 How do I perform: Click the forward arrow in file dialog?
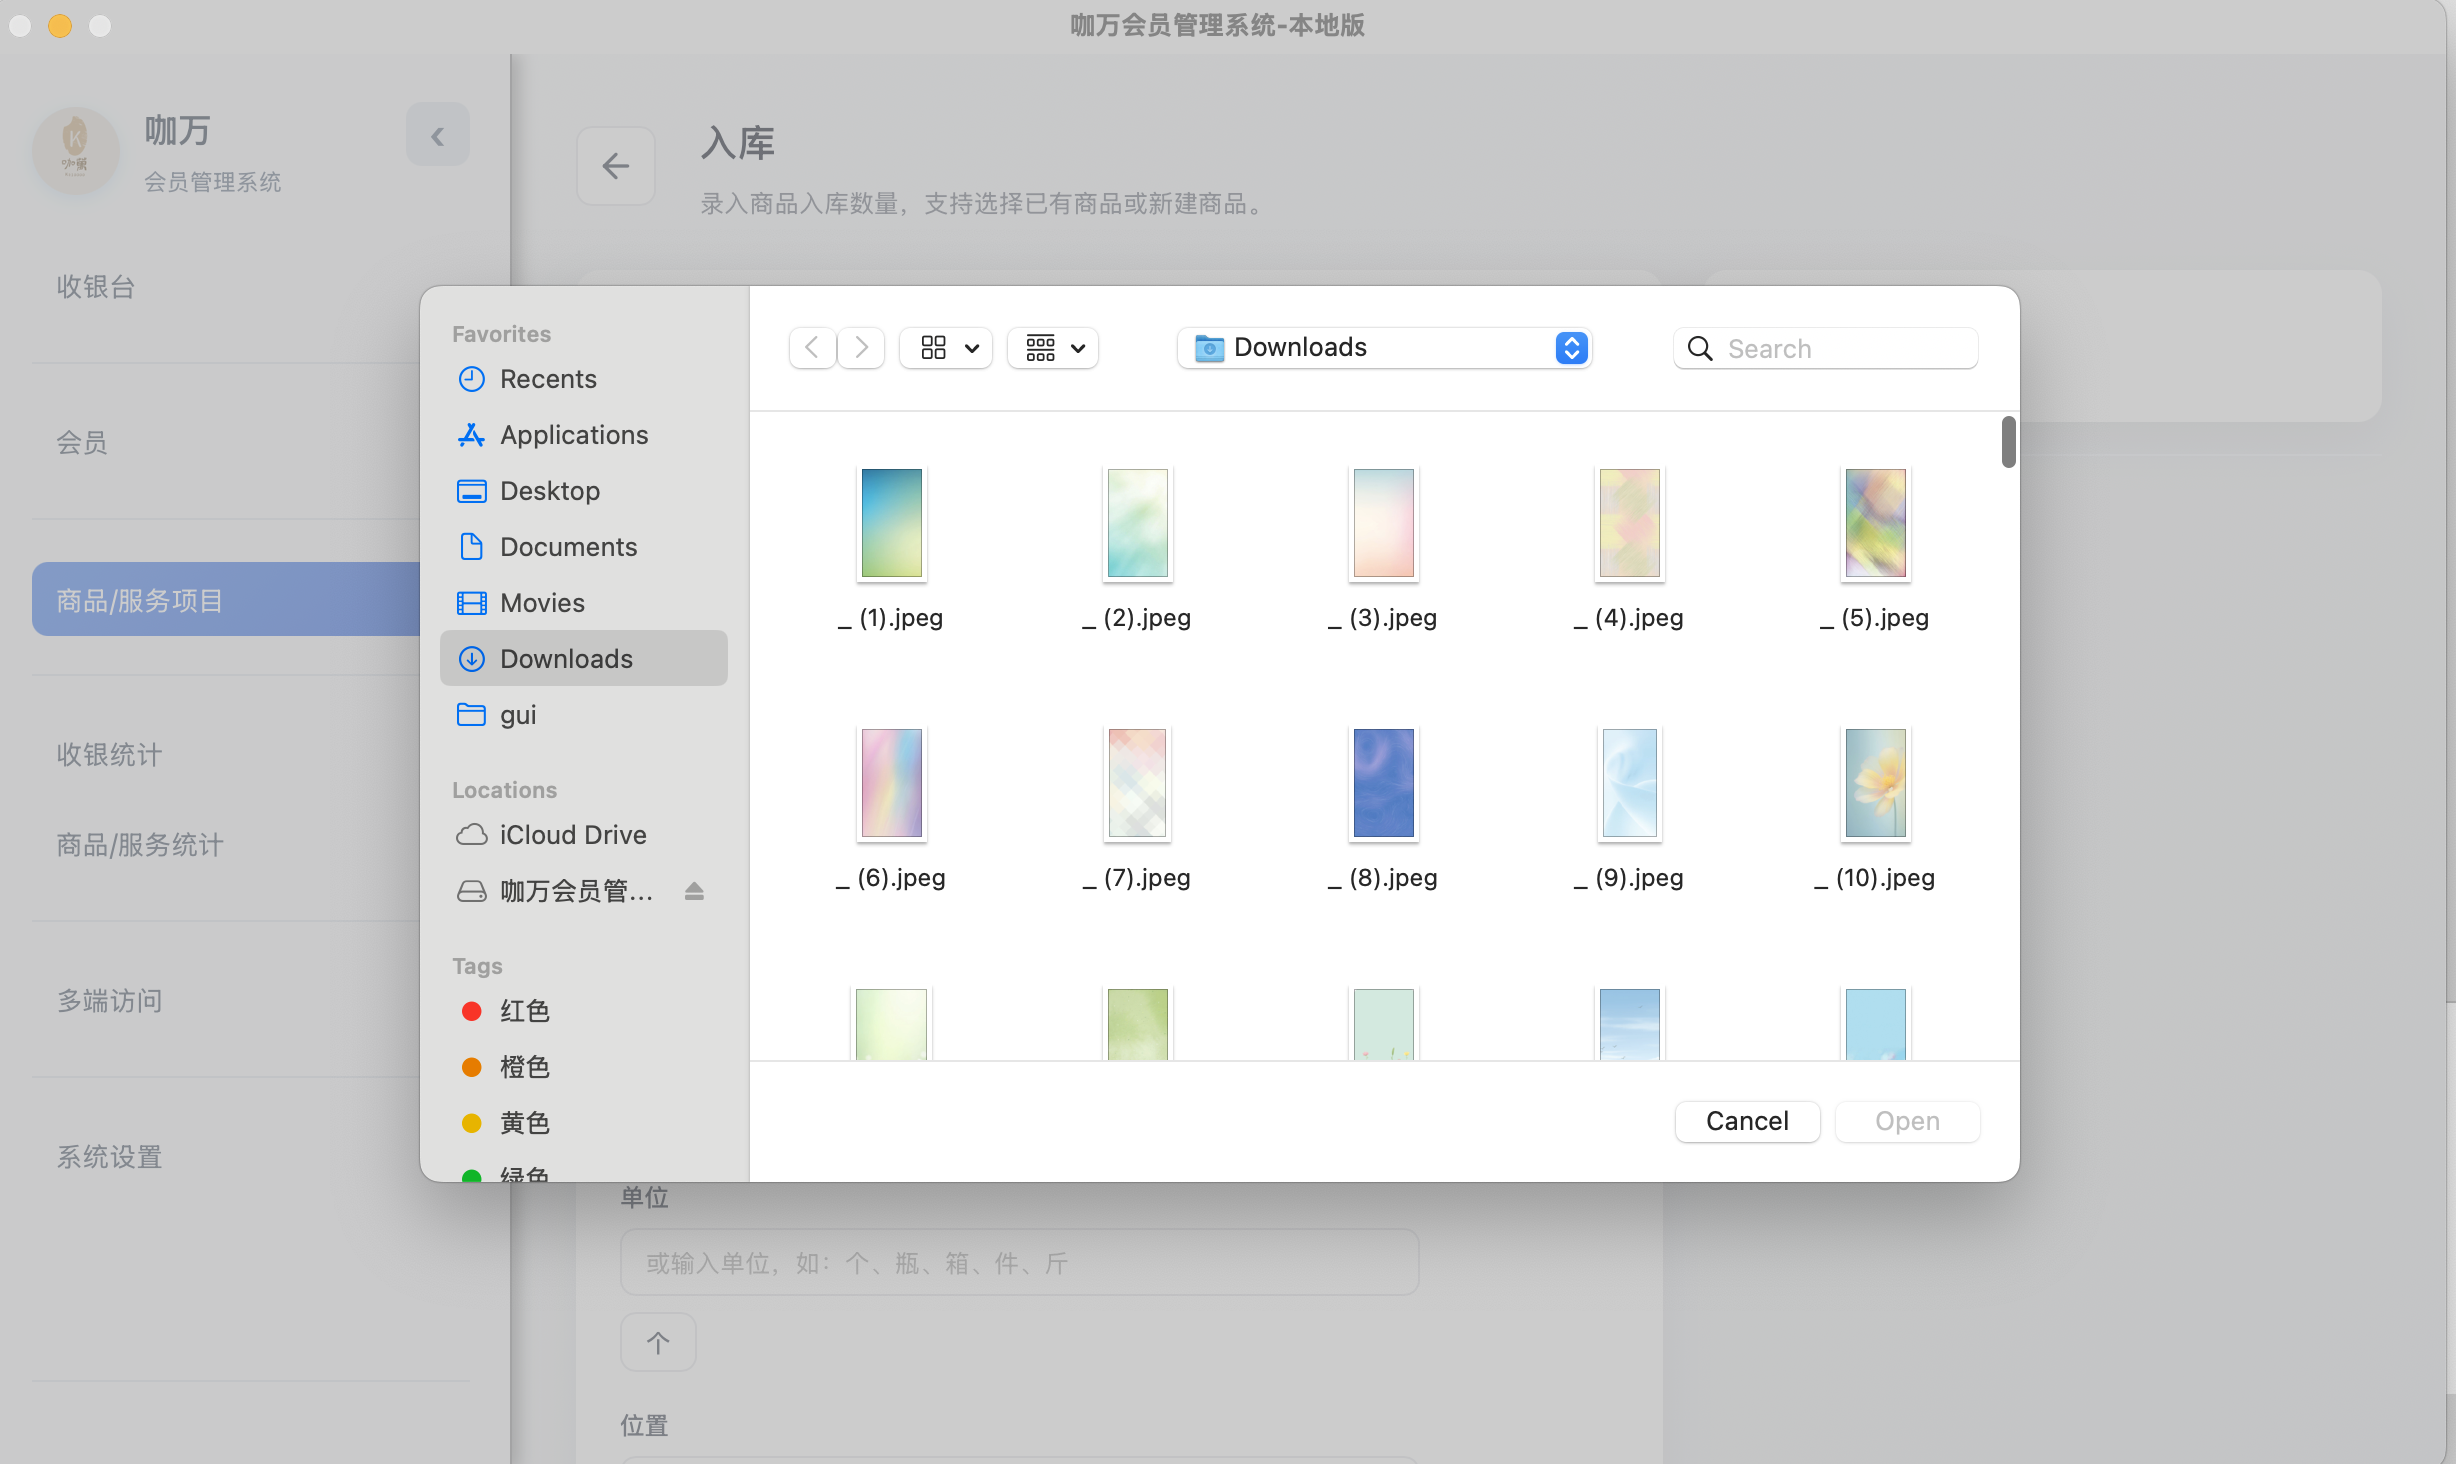[x=861, y=348]
